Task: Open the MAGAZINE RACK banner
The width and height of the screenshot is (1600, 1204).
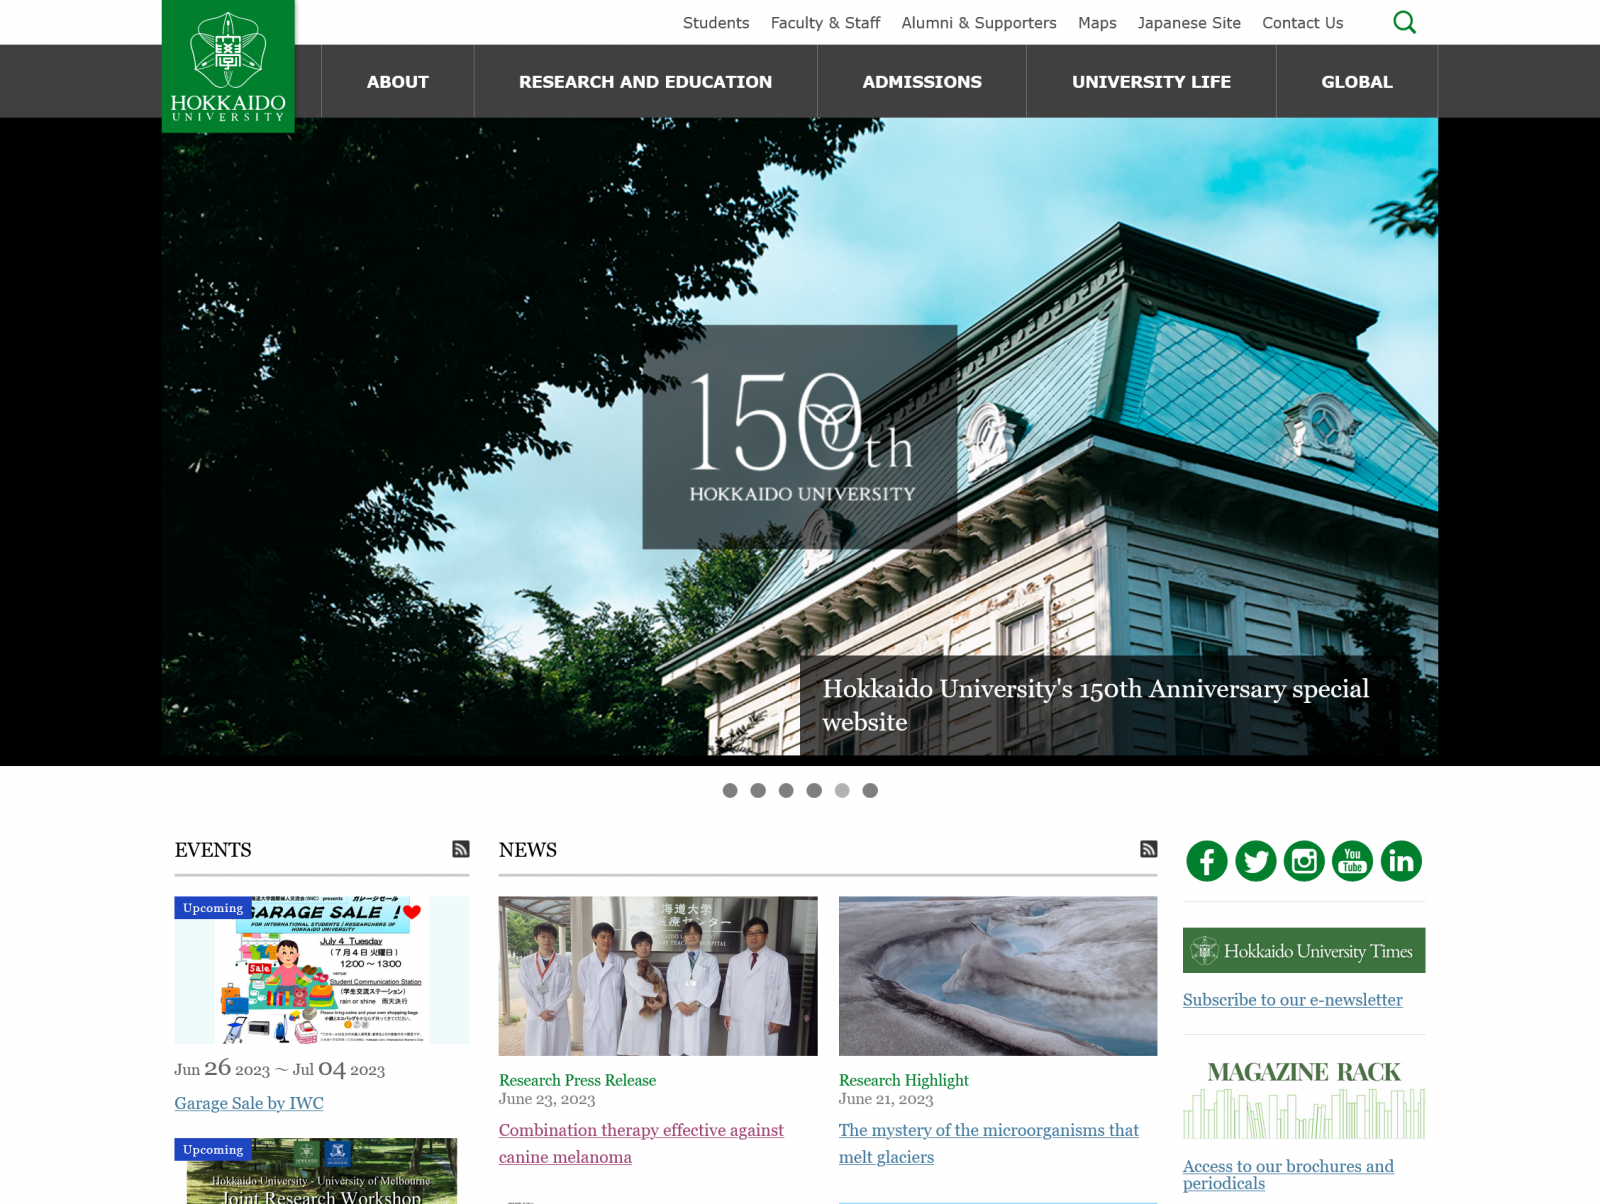Action: (1304, 1099)
